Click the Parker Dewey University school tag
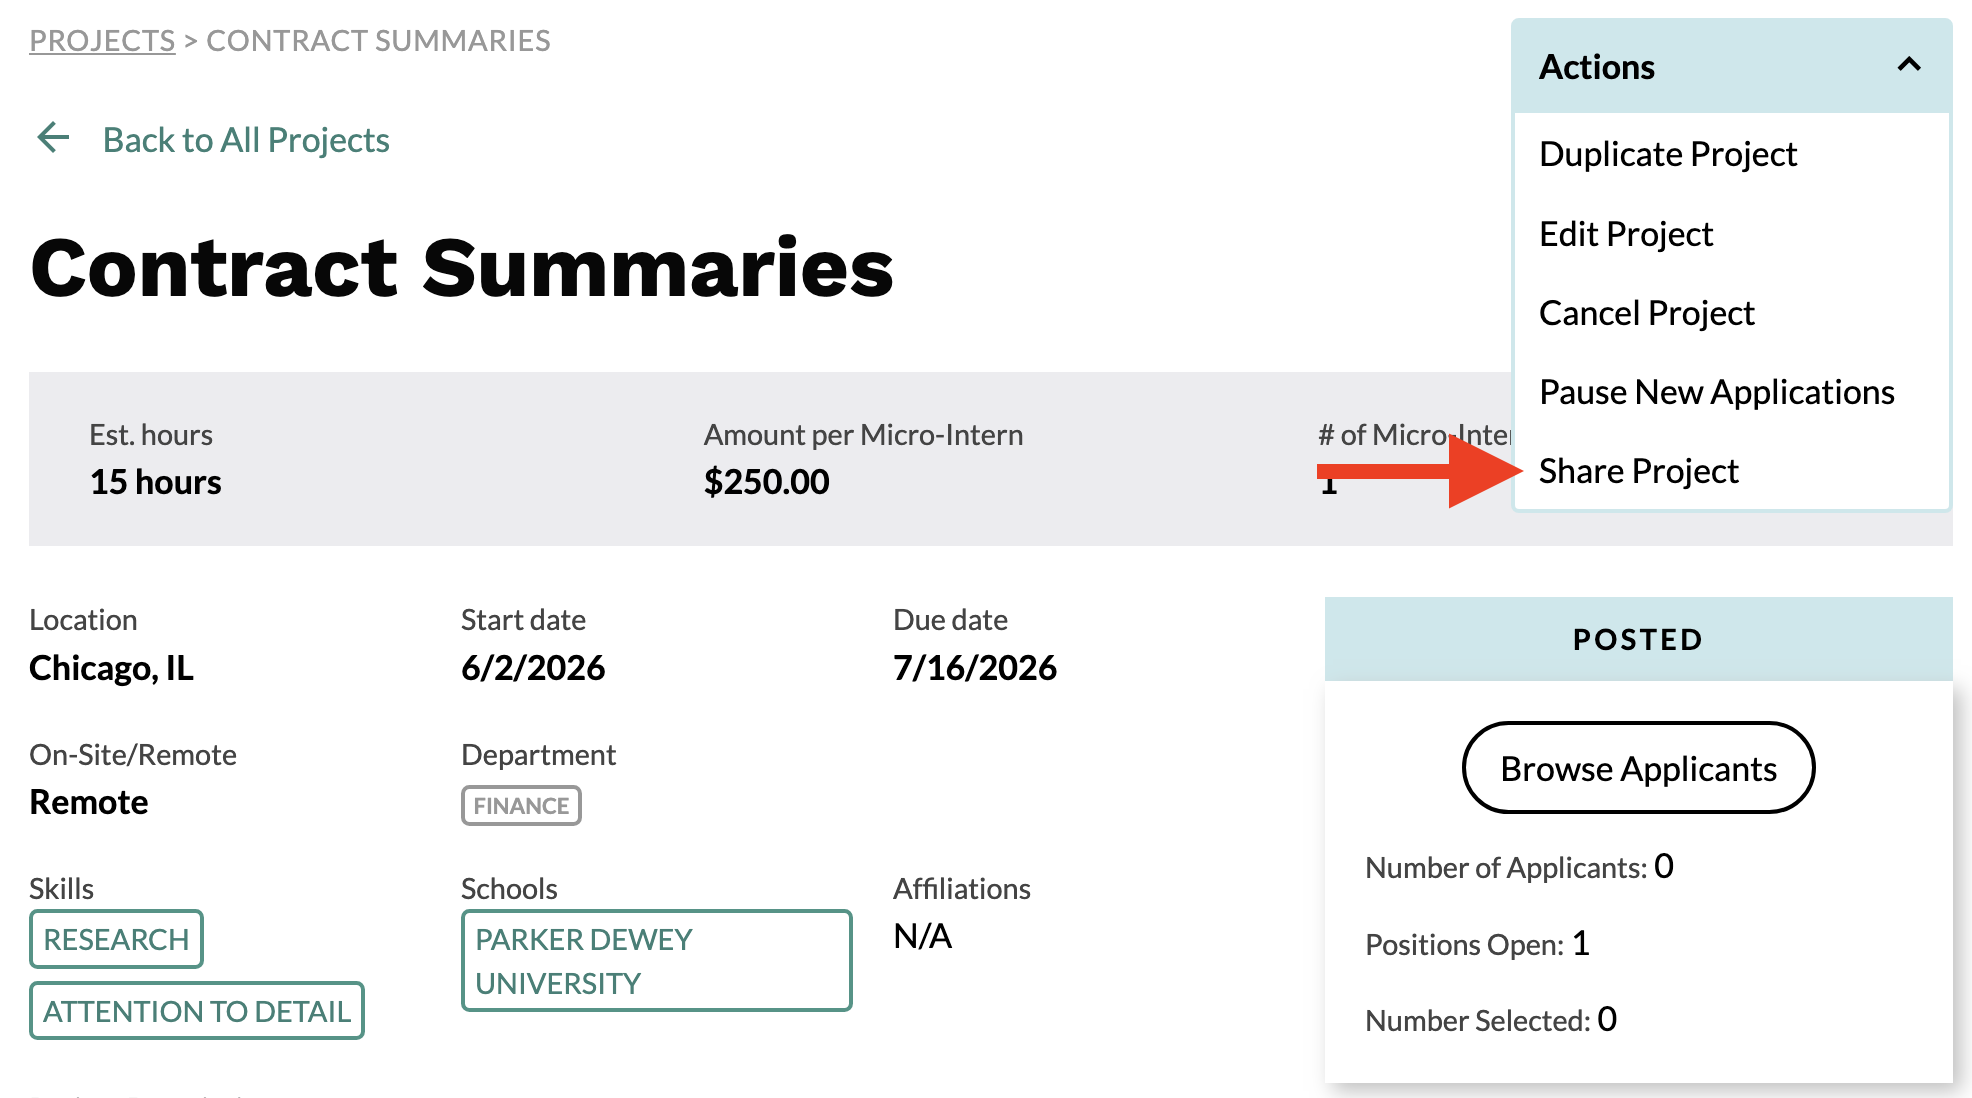This screenshot has width=1972, height=1098. [x=656, y=961]
